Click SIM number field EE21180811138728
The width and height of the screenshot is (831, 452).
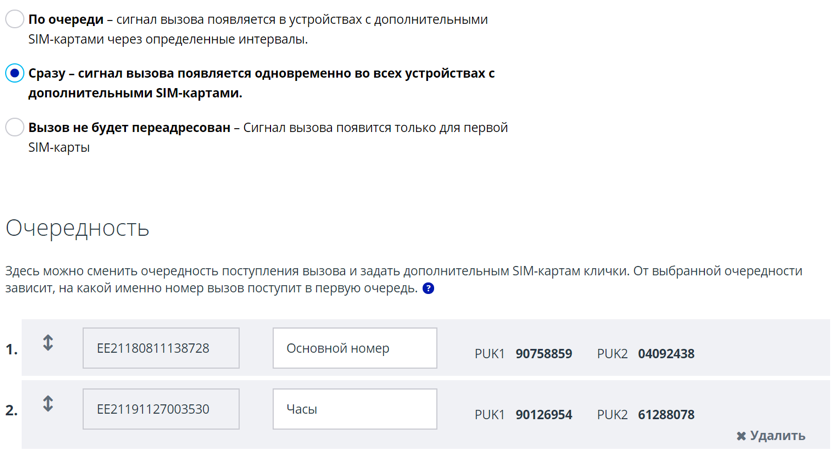click(x=161, y=348)
